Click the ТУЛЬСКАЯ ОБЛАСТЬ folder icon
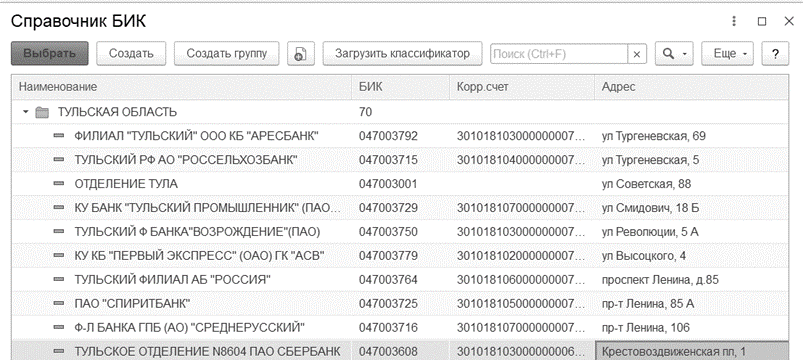803x360 pixels. (x=42, y=112)
